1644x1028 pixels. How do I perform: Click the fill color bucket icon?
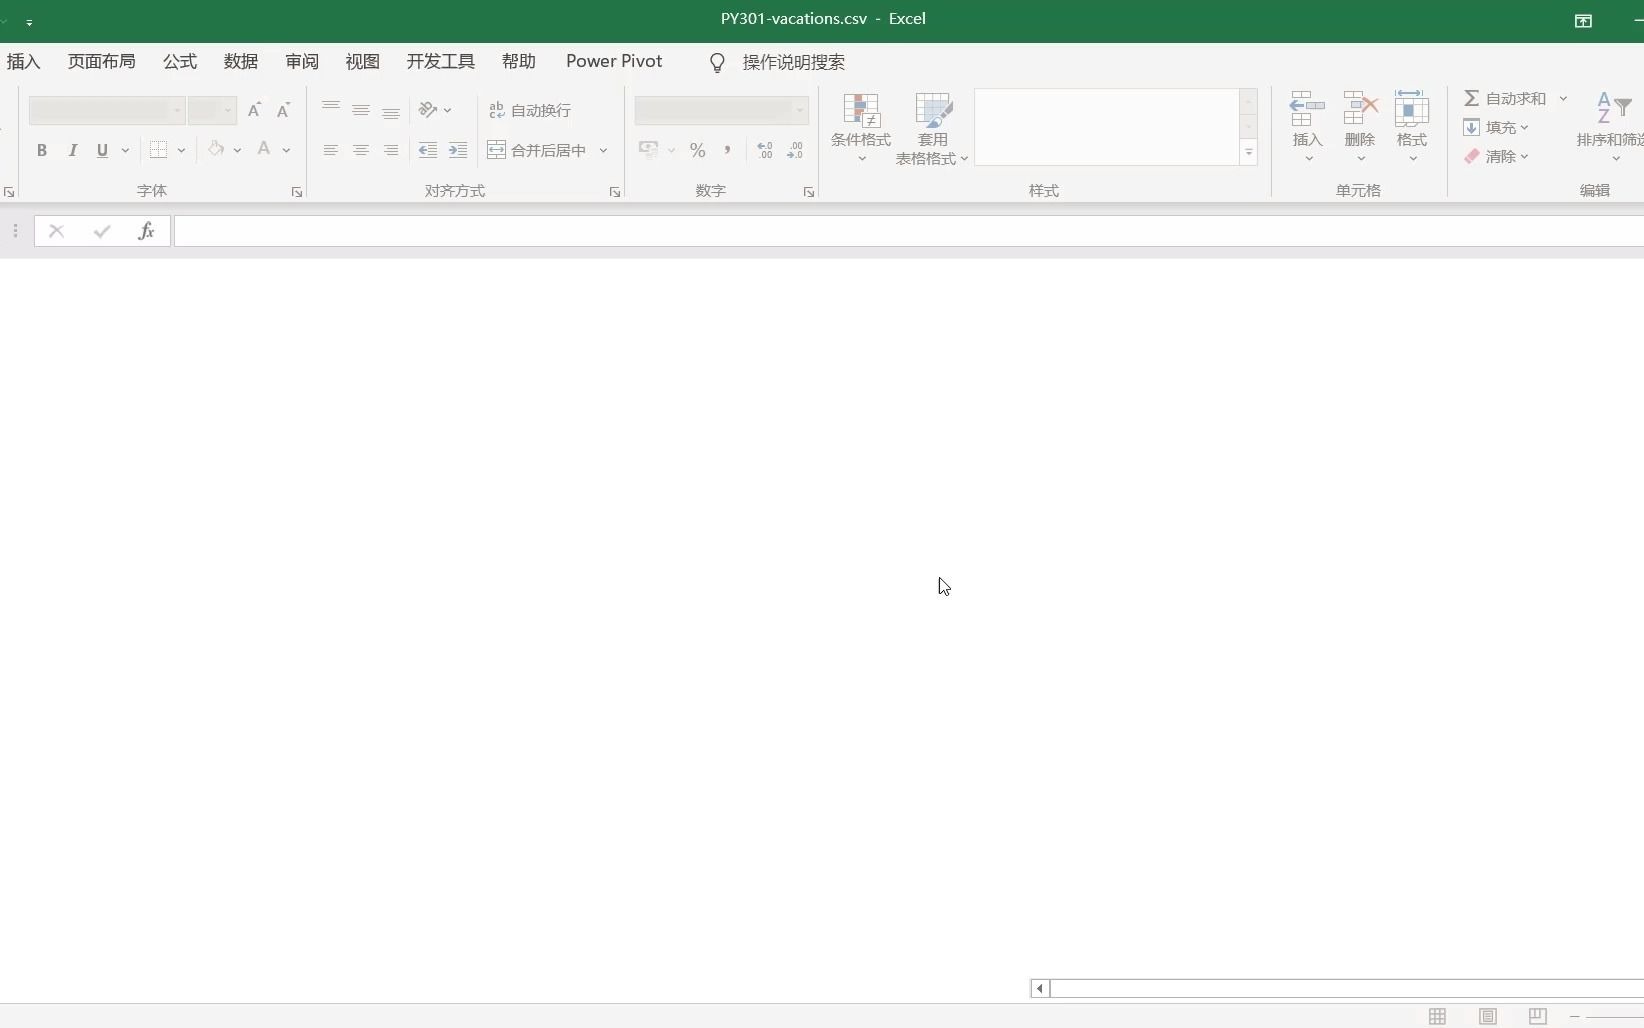click(216, 150)
